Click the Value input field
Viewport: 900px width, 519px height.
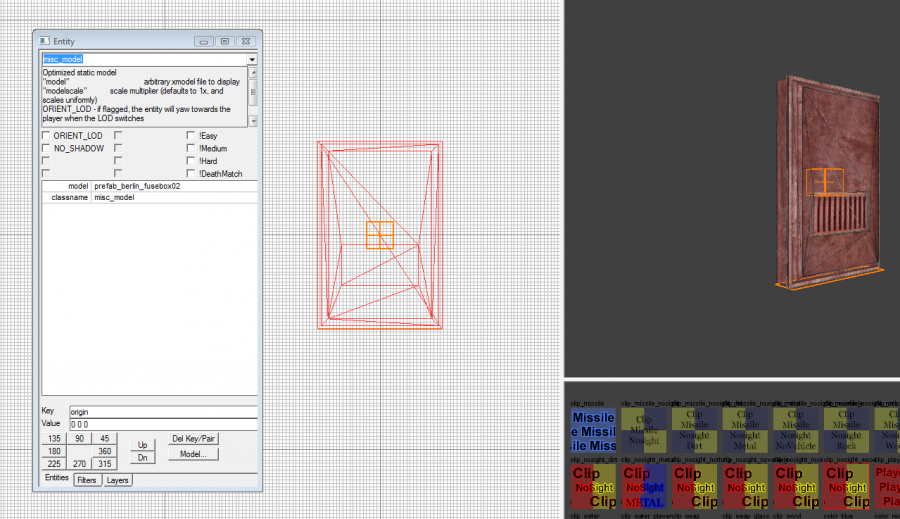tap(162, 424)
